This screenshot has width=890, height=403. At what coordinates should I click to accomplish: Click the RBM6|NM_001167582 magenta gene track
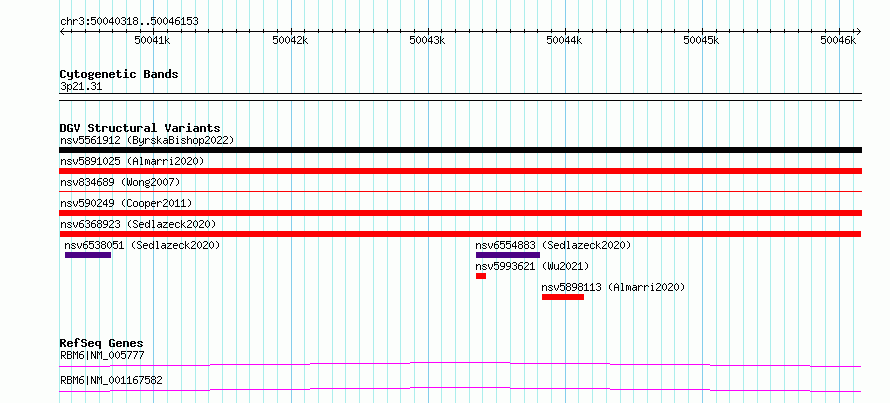[460, 389]
